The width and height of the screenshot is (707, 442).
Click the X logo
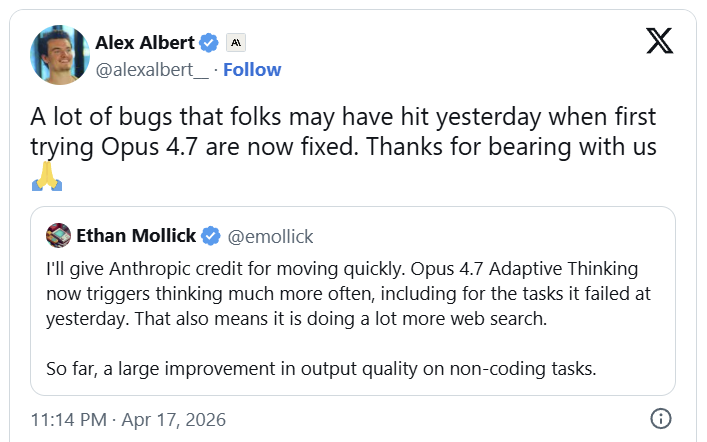tap(659, 42)
